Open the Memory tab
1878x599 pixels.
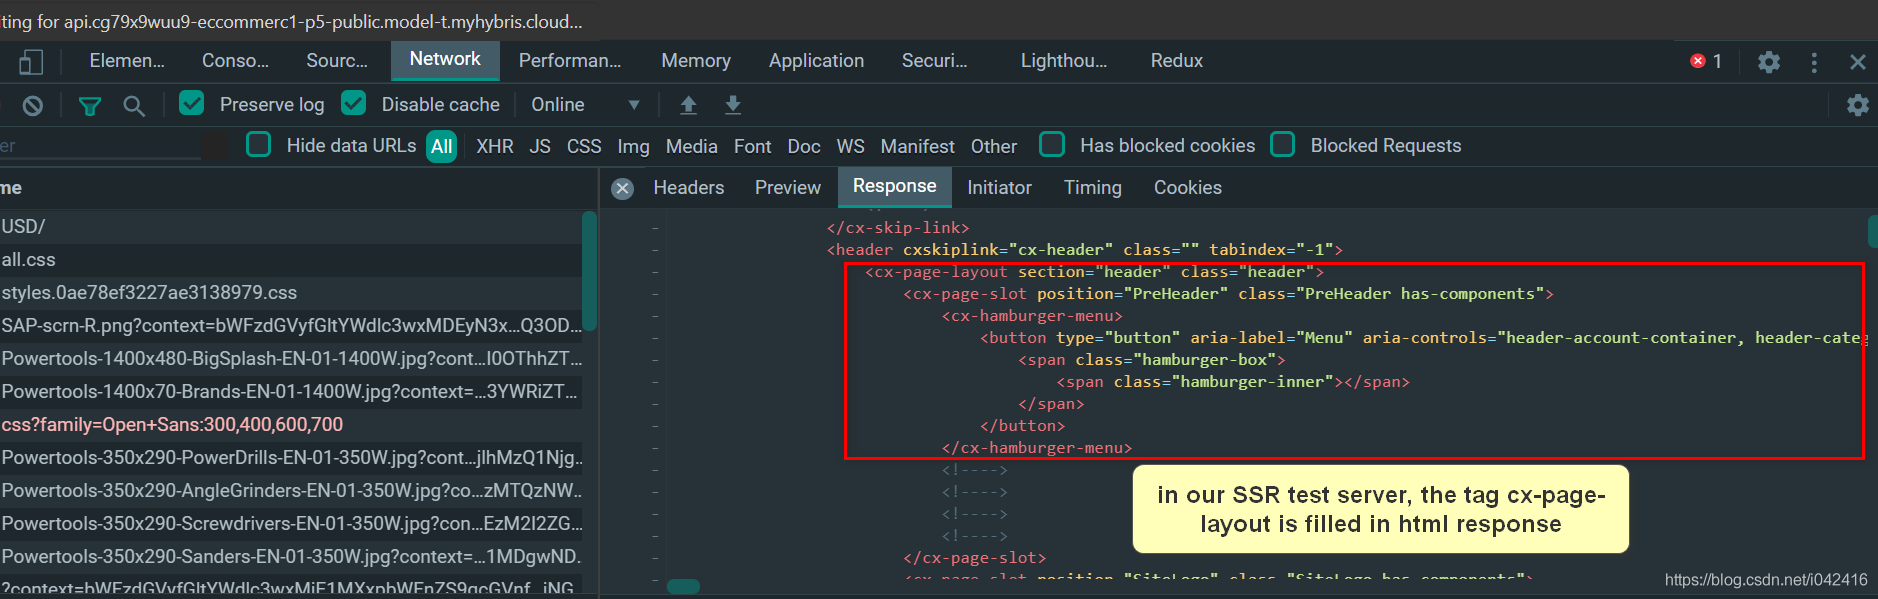696,61
